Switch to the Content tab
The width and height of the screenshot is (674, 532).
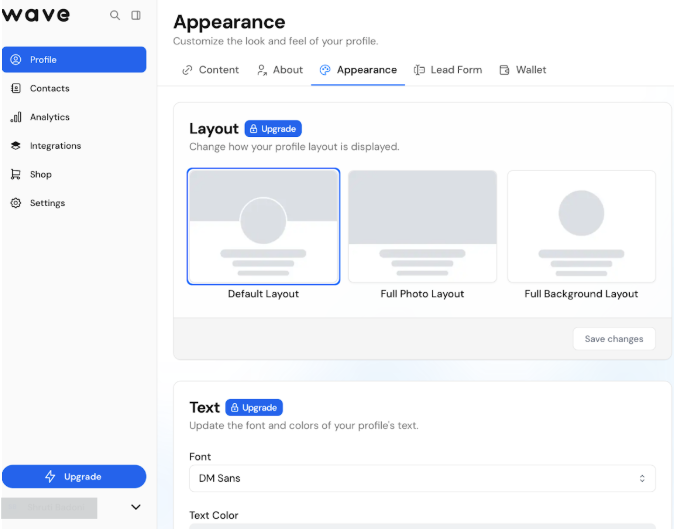[x=210, y=70]
